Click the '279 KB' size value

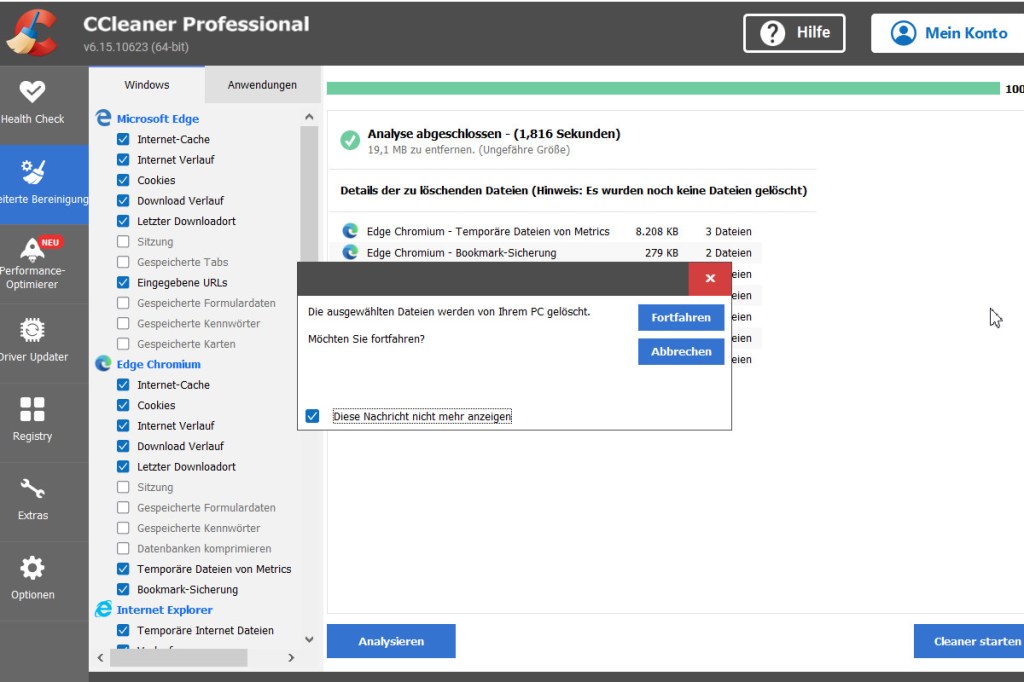[x=661, y=253]
